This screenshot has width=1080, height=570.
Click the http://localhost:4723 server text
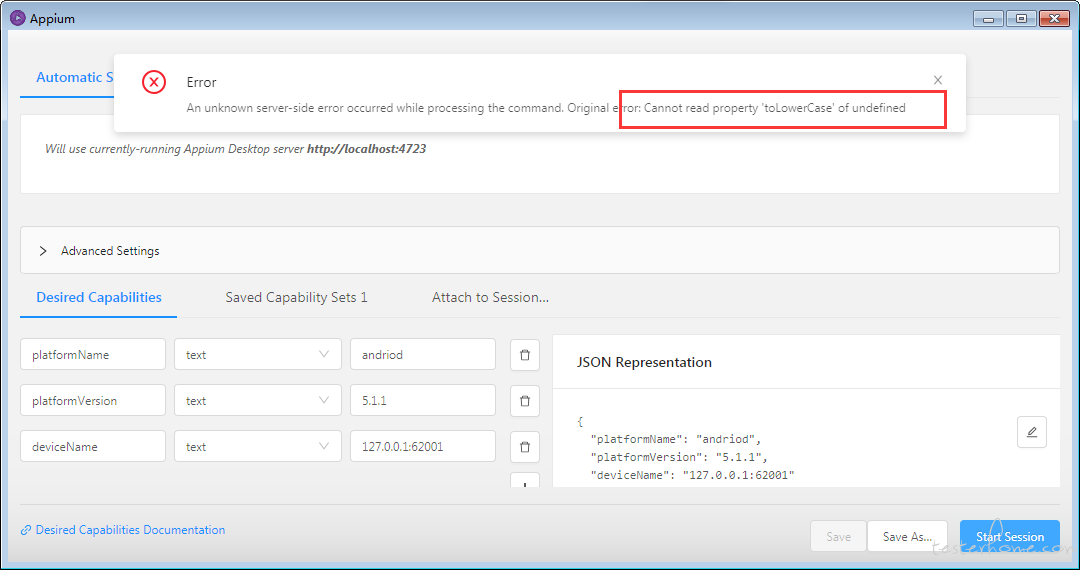click(x=366, y=149)
